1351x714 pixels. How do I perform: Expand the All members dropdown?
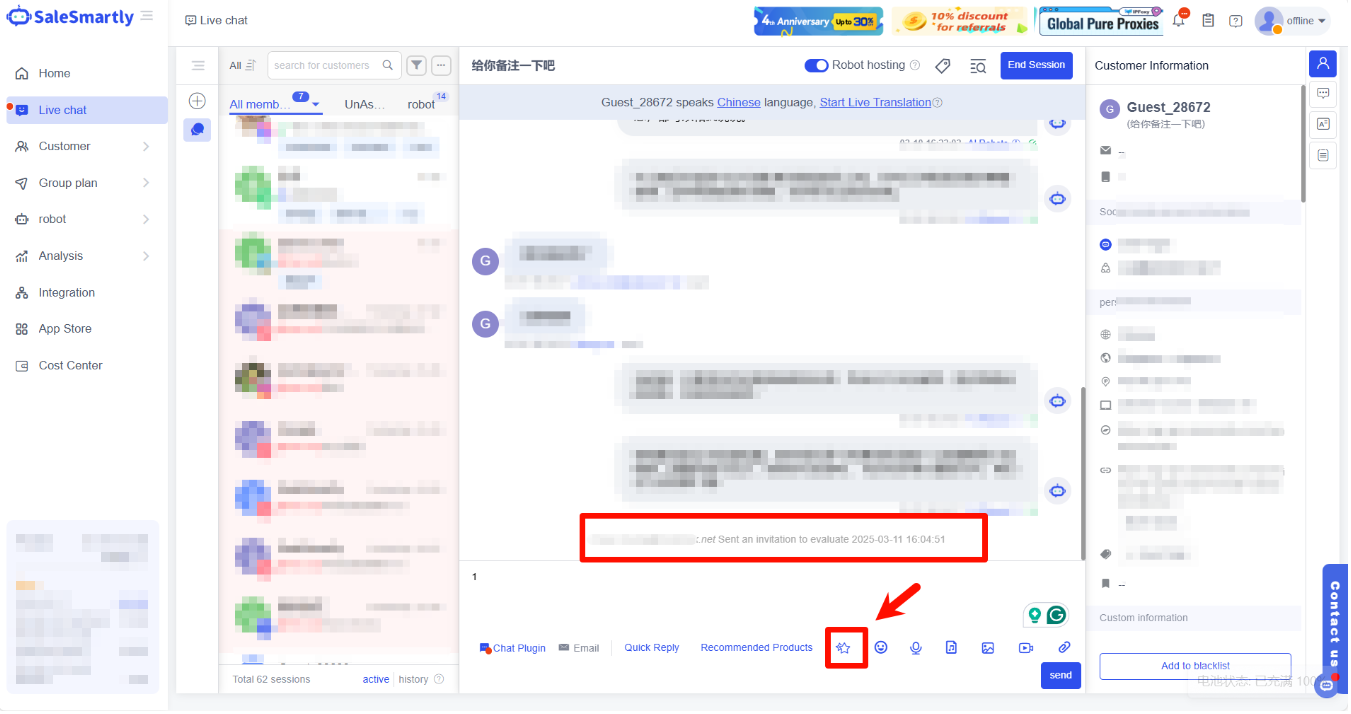pos(316,105)
